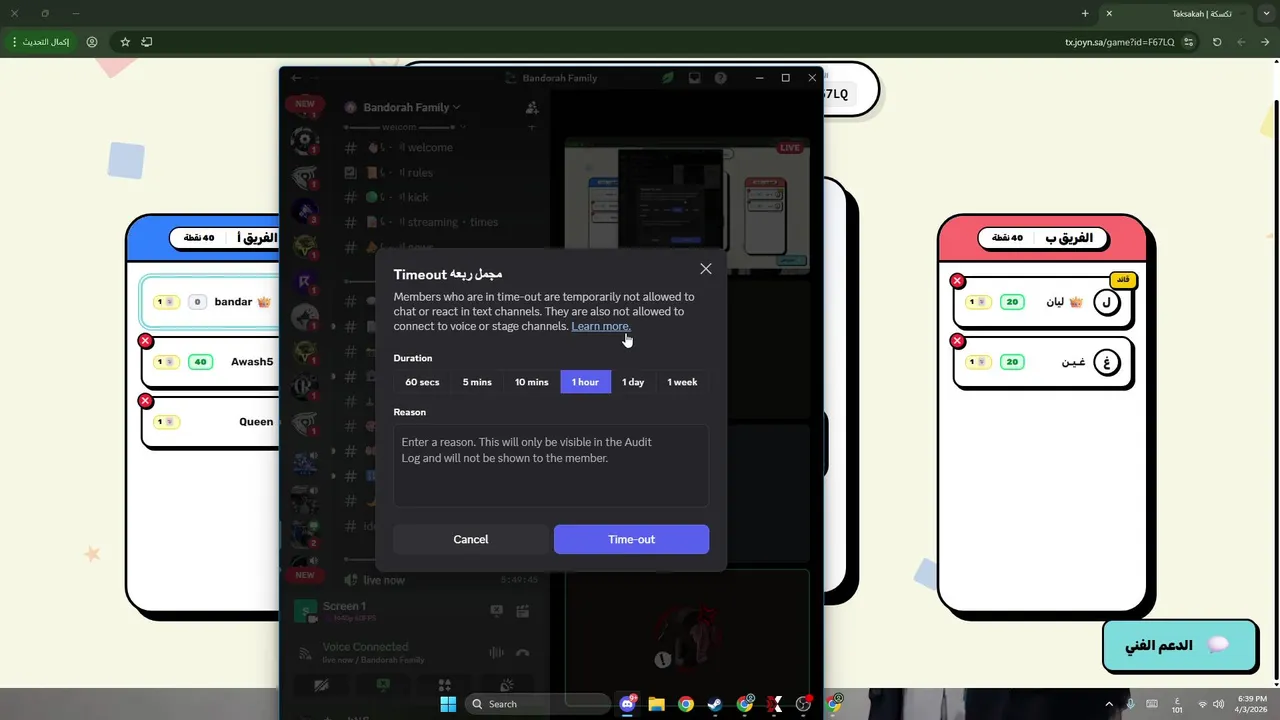
Task: Select the 1 day duration
Action: tap(633, 382)
